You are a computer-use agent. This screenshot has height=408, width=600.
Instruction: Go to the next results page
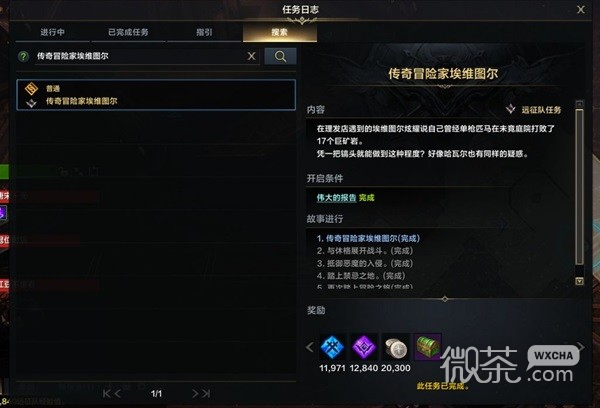click(x=195, y=393)
